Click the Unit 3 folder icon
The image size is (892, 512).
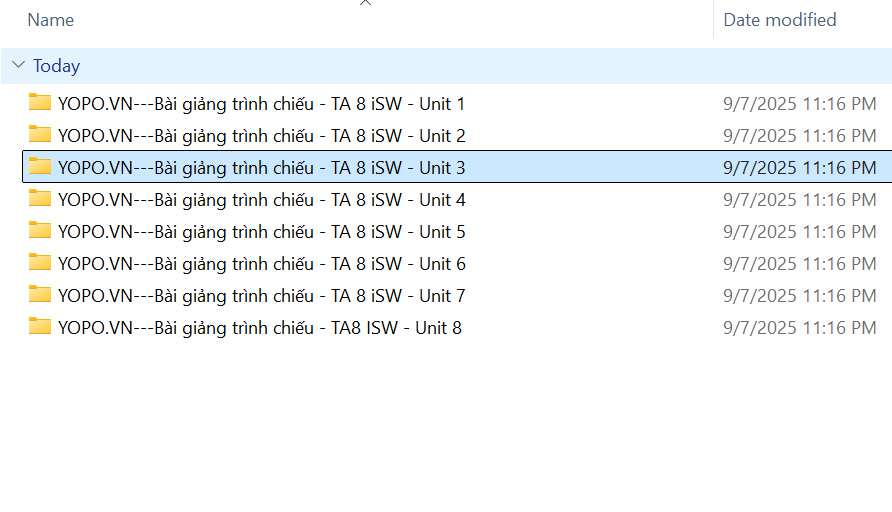(x=40, y=167)
